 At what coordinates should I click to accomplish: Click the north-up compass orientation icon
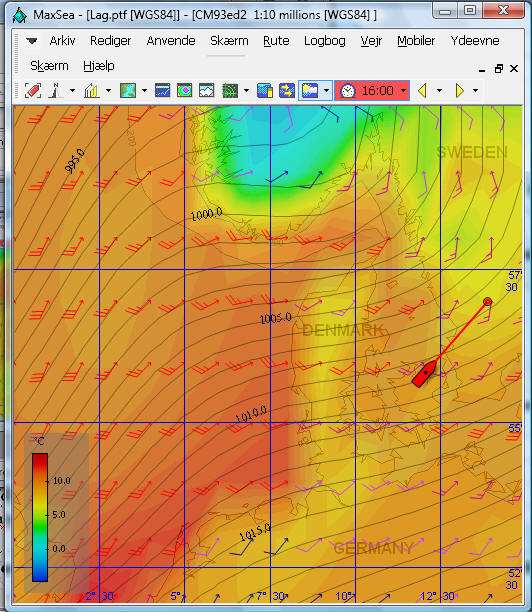55,91
